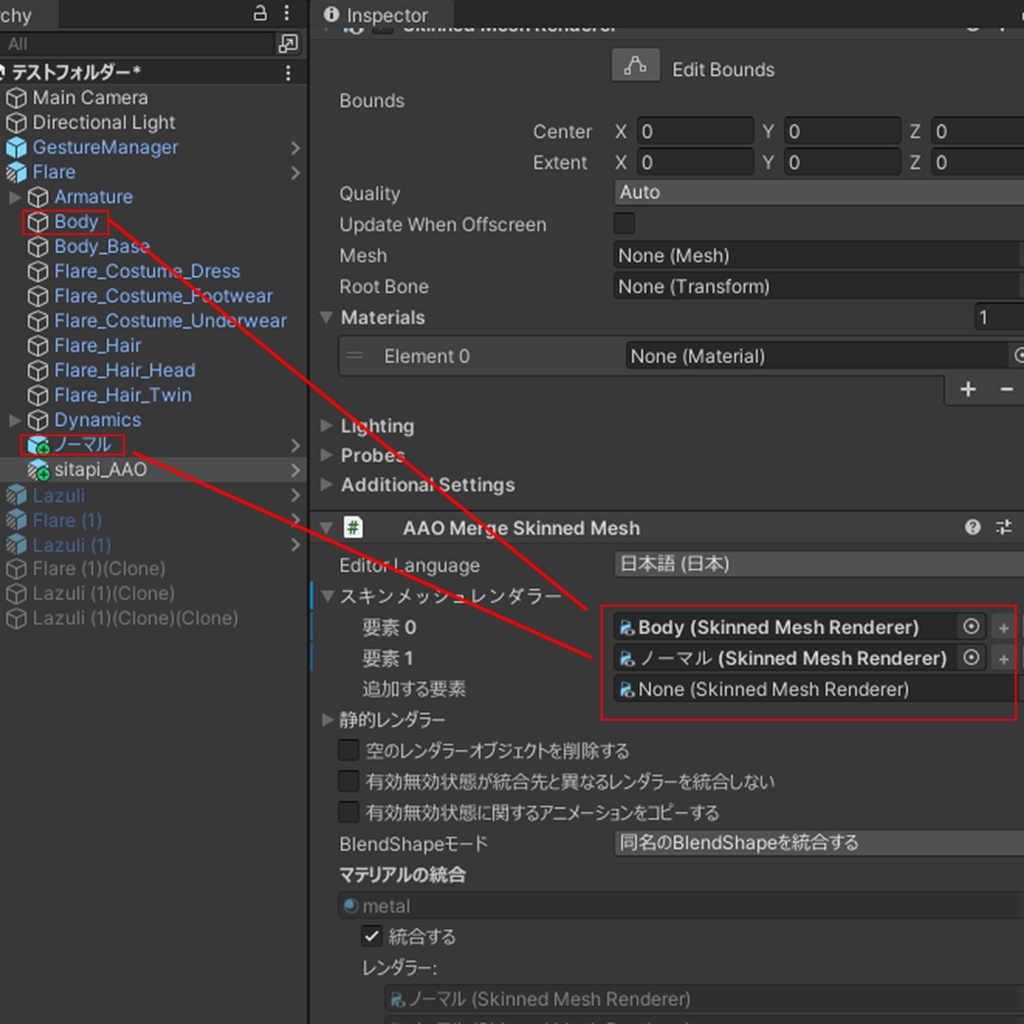Click the Element 0 drag handle
This screenshot has width=1024, height=1024.
point(355,355)
